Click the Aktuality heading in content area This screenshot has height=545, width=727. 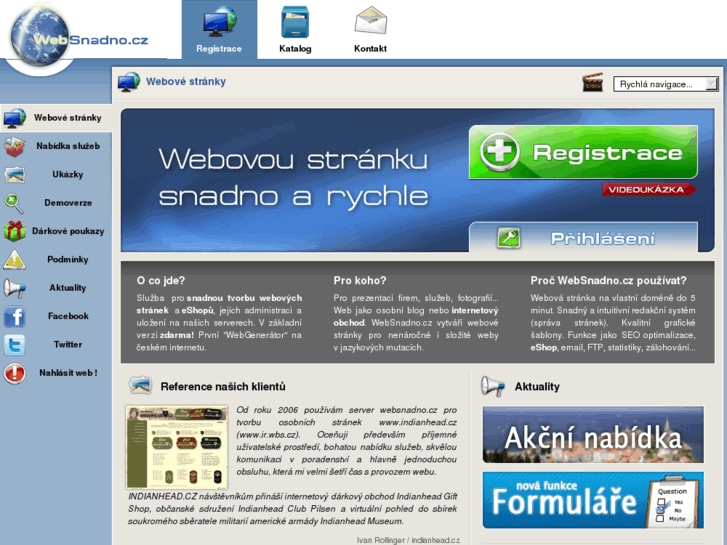click(x=537, y=386)
